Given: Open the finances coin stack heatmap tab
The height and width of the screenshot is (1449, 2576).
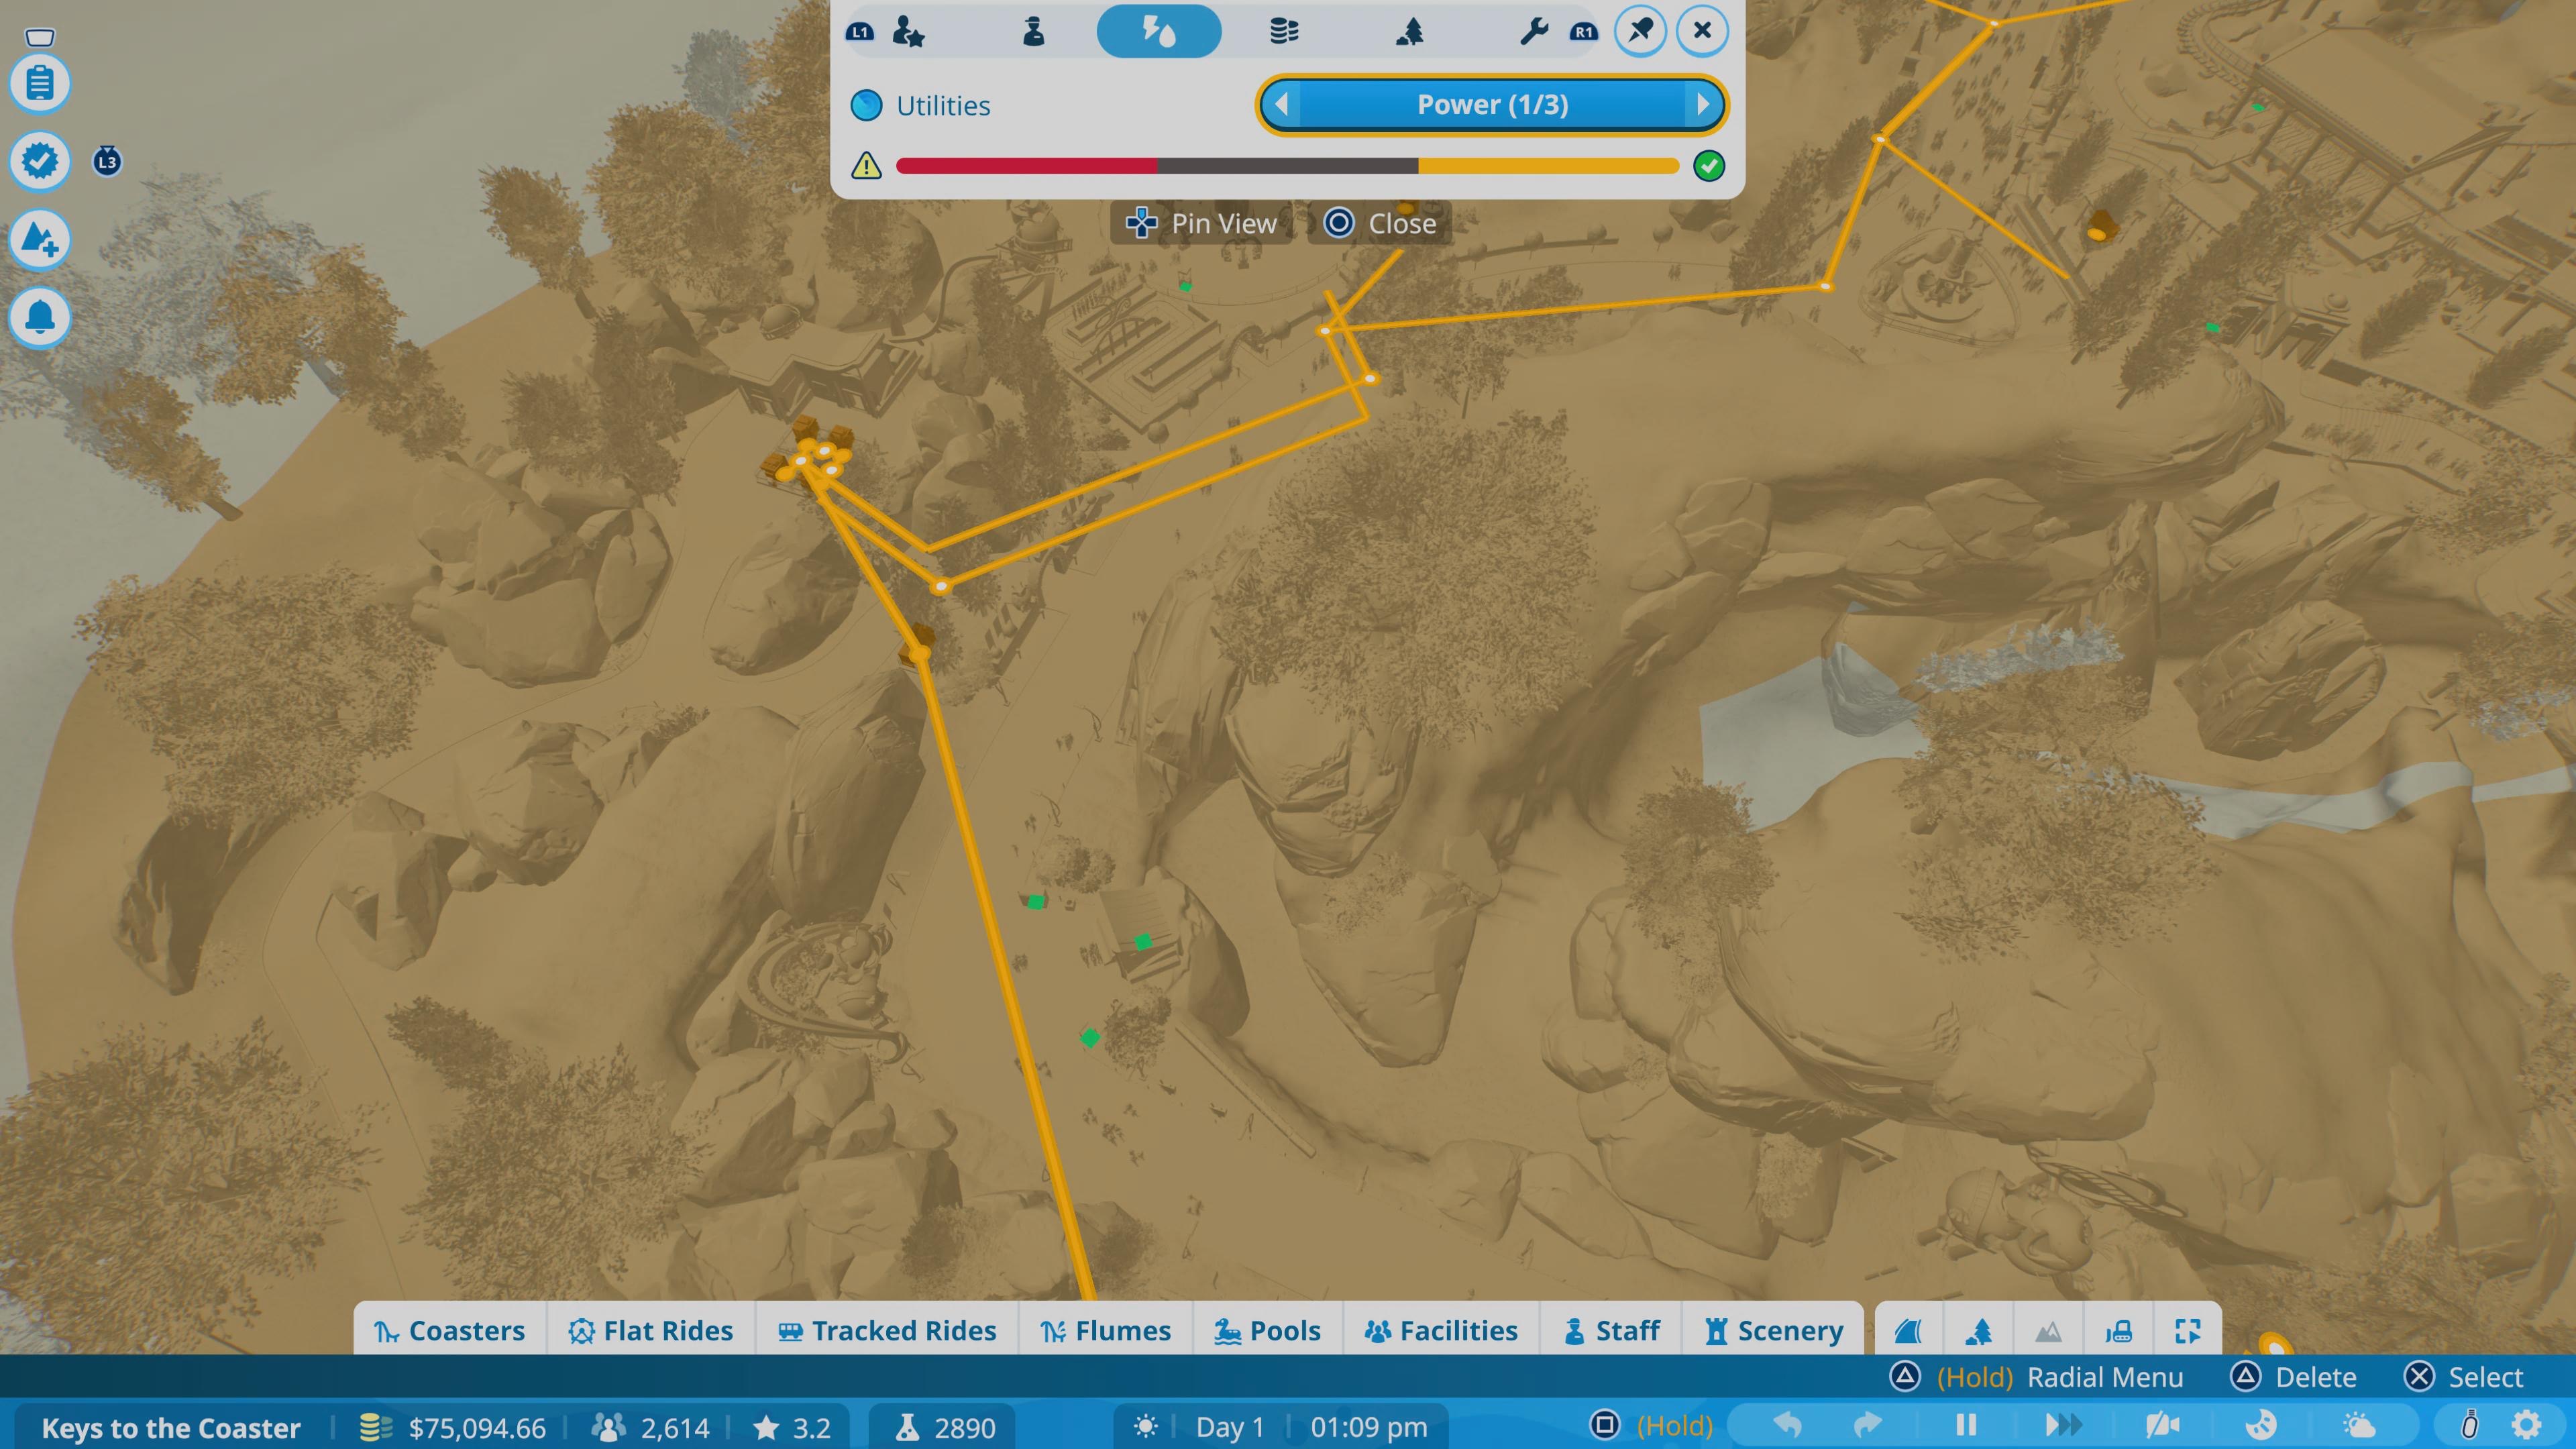Looking at the screenshot, I should 1284,31.
